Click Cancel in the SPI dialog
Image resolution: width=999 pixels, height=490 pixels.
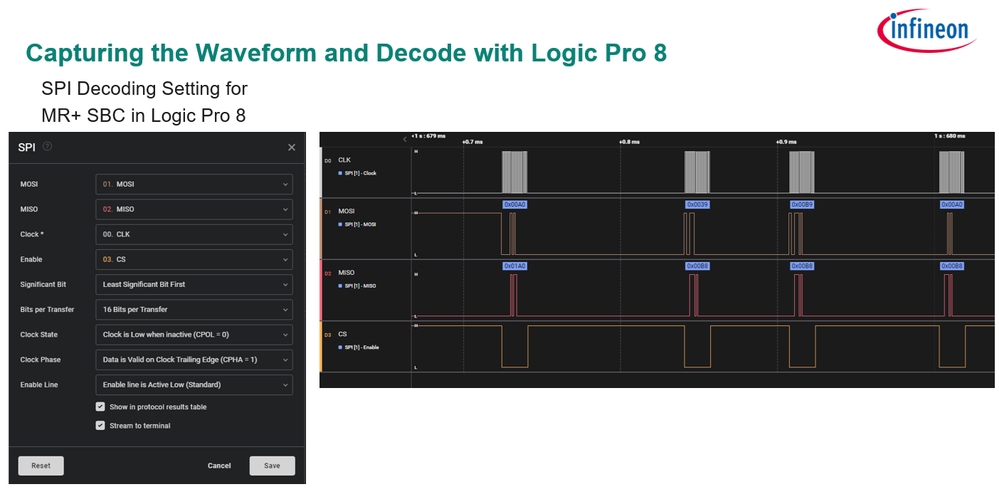219,465
